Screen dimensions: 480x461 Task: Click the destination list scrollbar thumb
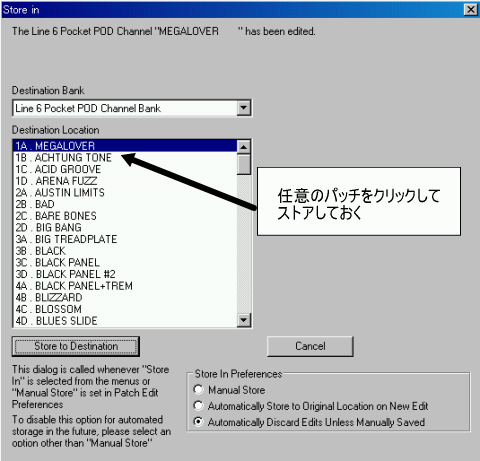tap(244, 164)
